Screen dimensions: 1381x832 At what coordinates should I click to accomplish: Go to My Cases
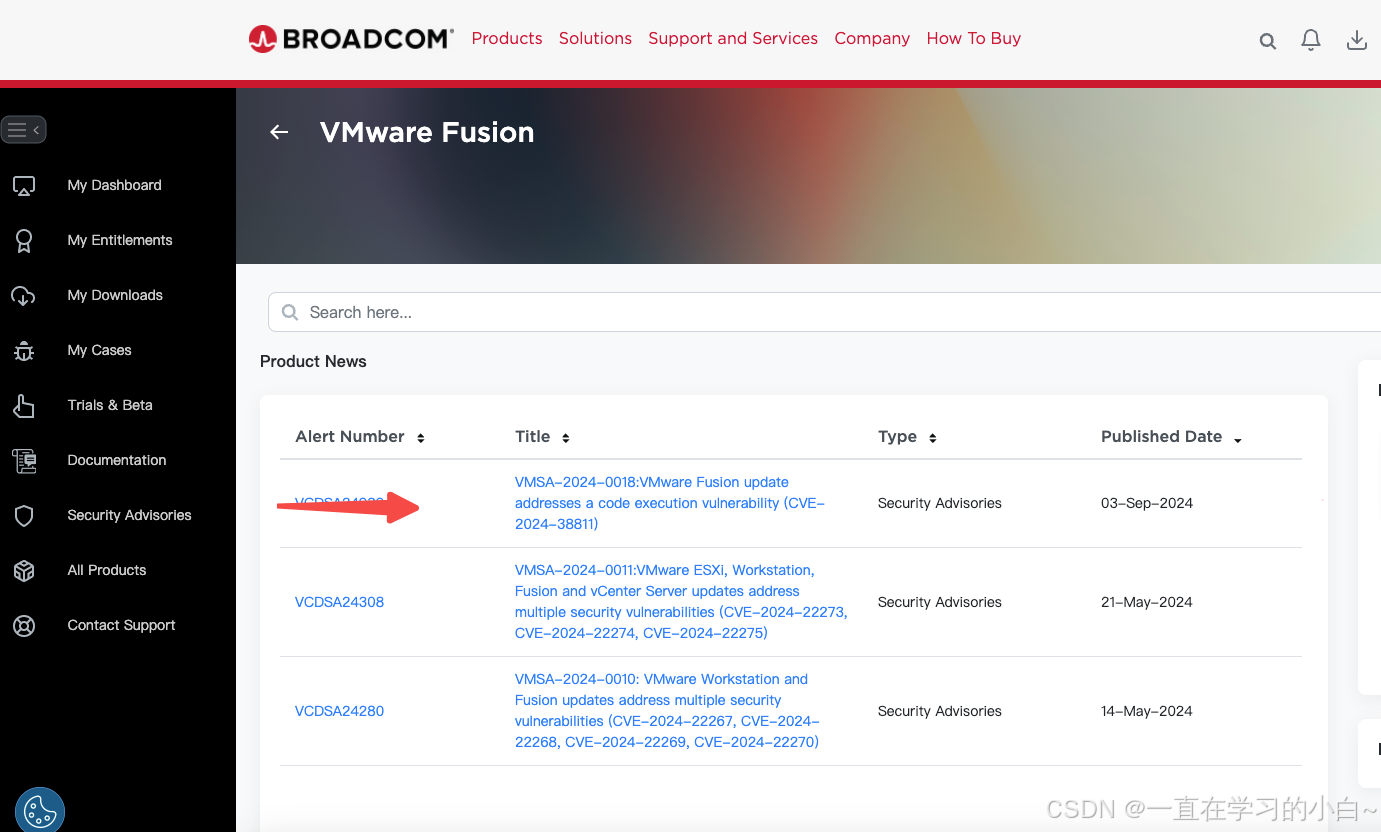pyautogui.click(x=99, y=350)
